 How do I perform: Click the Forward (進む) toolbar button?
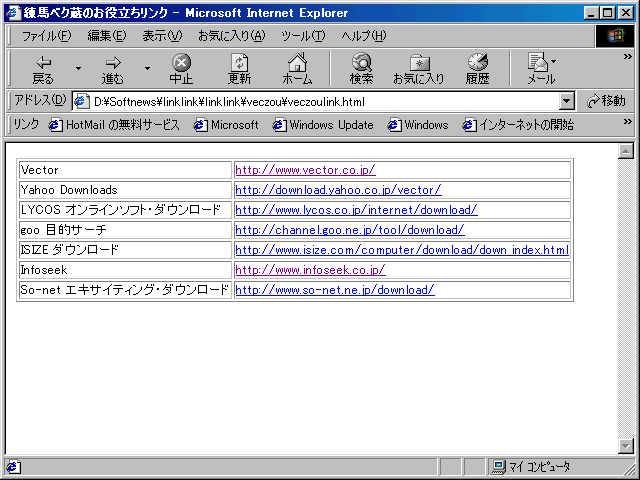point(113,69)
